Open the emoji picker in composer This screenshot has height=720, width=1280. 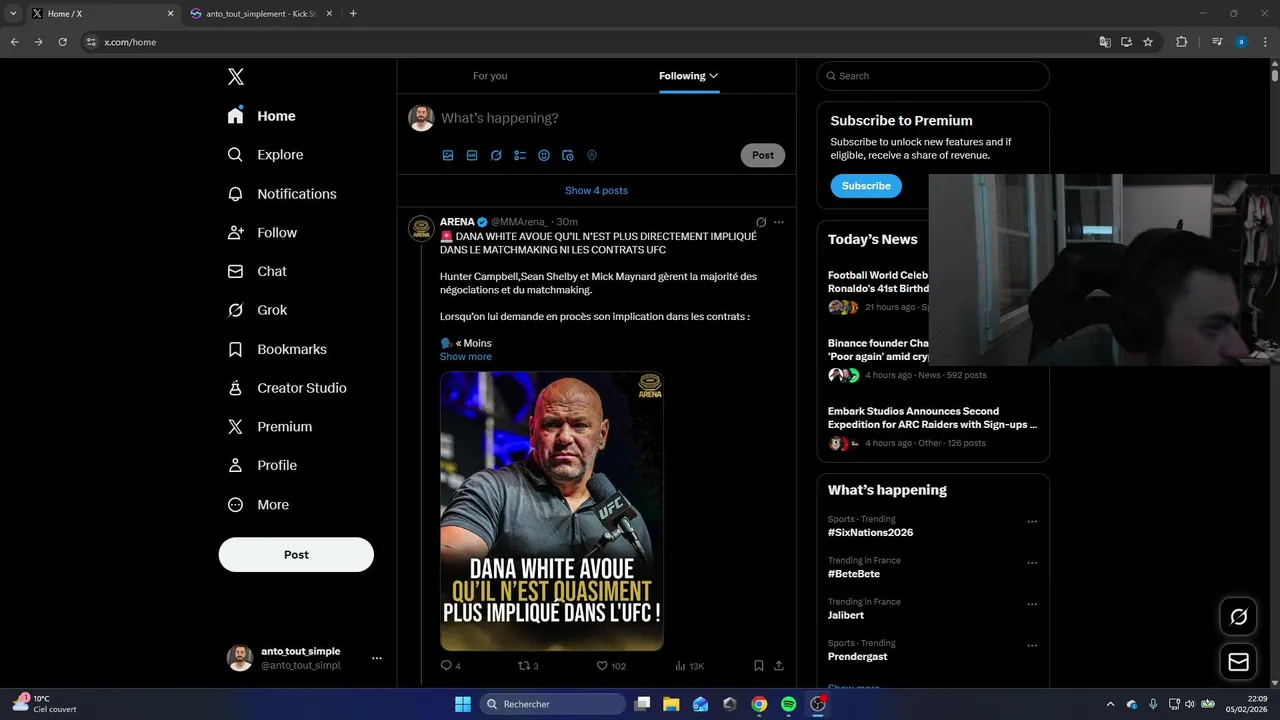click(544, 155)
